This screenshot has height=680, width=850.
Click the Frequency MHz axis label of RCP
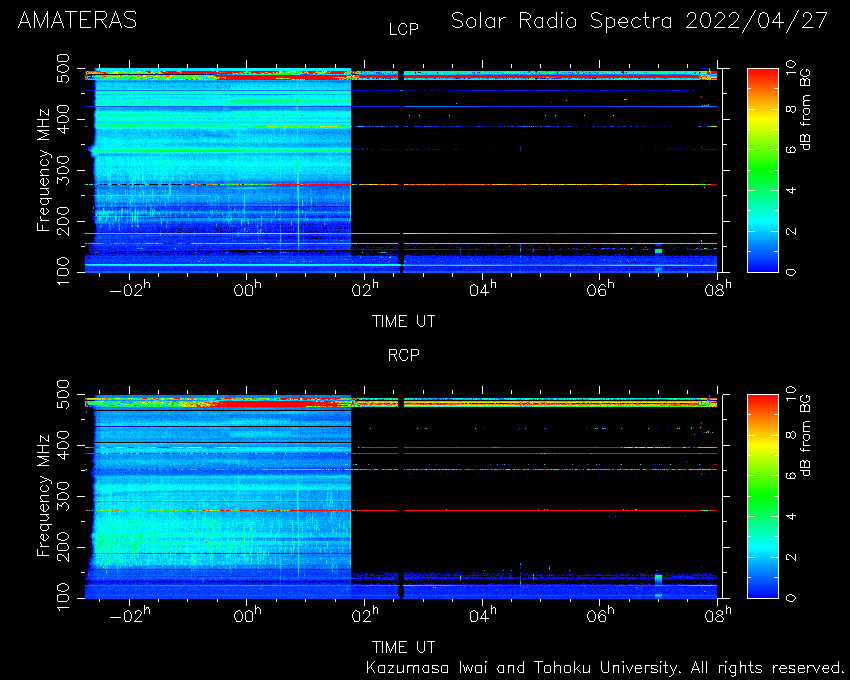click(43, 496)
